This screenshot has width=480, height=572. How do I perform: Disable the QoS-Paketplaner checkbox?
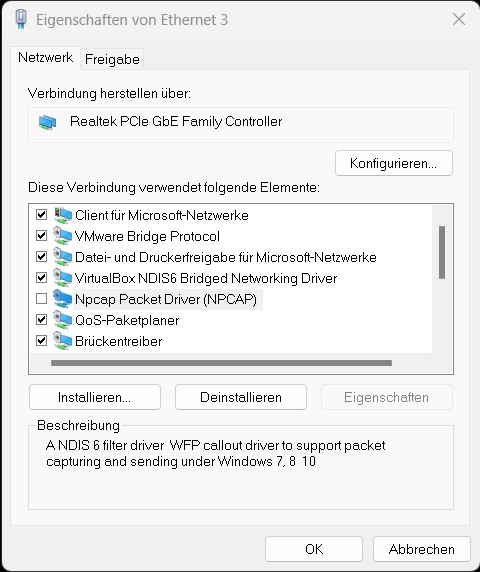42,320
